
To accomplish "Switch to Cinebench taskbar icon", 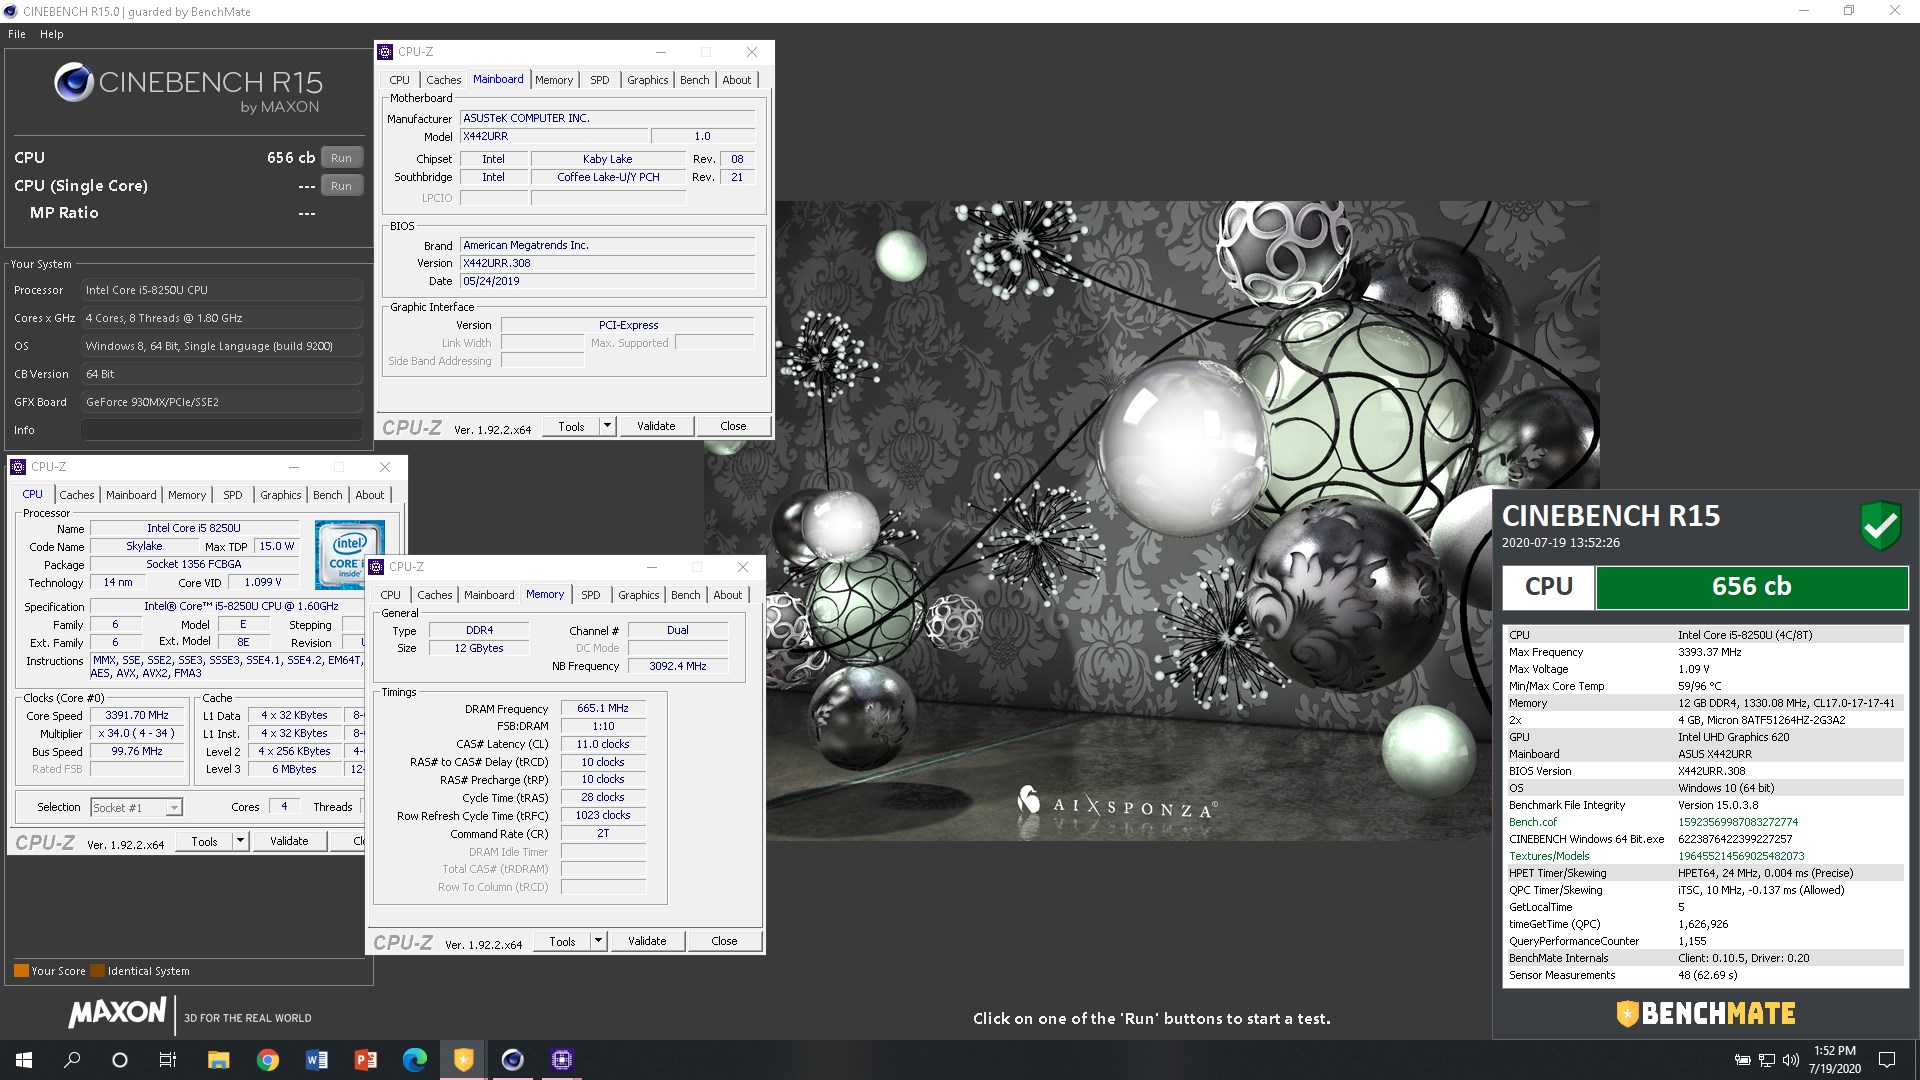I will point(512,1060).
